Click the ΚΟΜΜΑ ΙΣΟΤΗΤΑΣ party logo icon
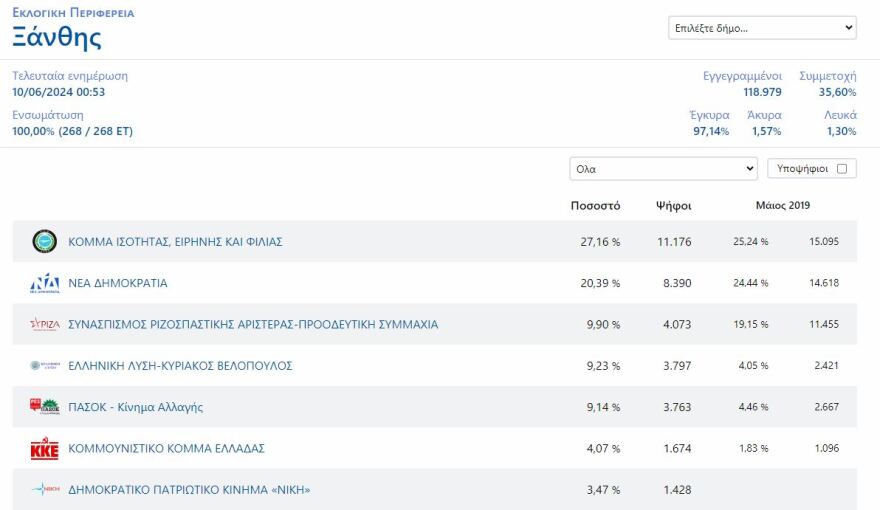The height and width of the screenshot is (510, 880). click(45, 242)
